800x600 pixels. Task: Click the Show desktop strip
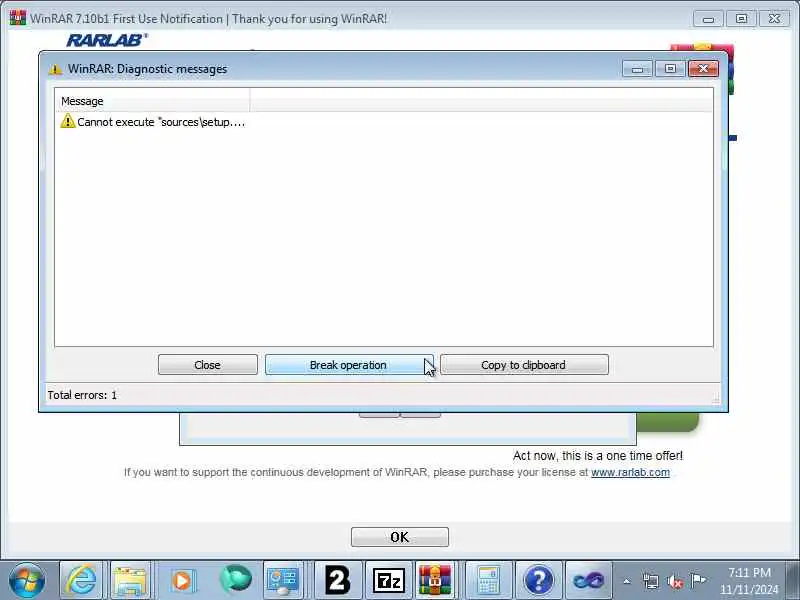coord(792,581)
